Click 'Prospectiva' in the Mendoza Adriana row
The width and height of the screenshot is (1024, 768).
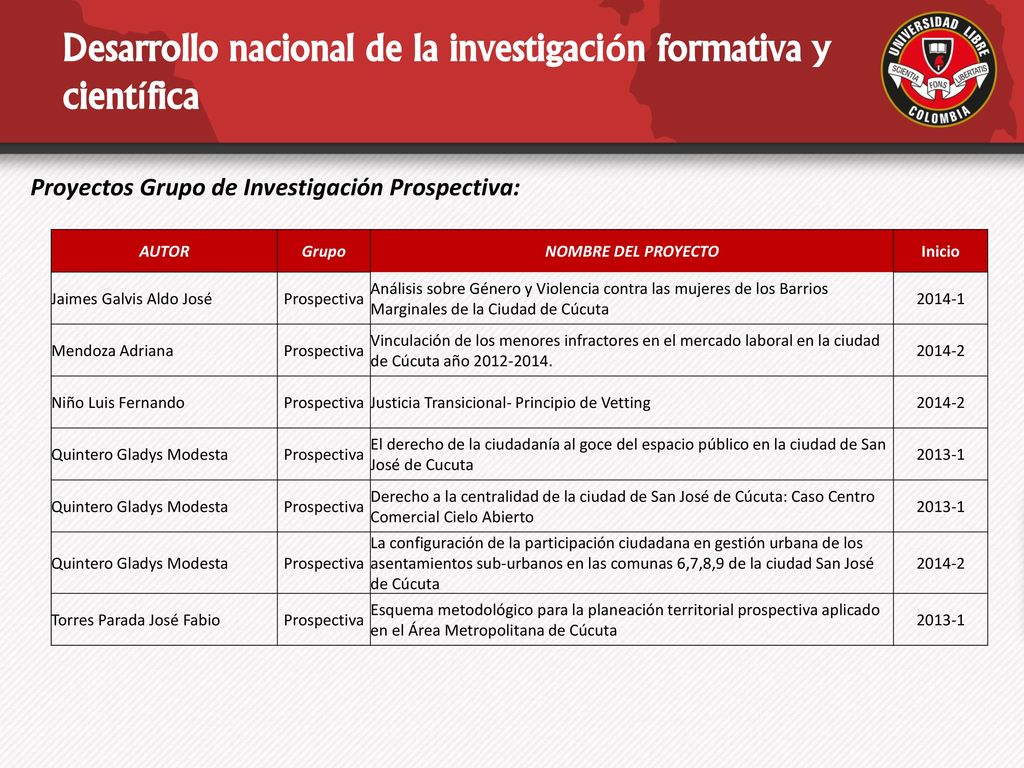[323, 351]
